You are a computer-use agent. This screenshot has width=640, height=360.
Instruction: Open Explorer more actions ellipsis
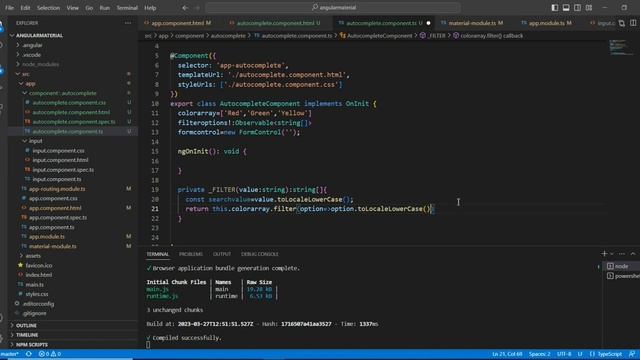tap(128, 23)
